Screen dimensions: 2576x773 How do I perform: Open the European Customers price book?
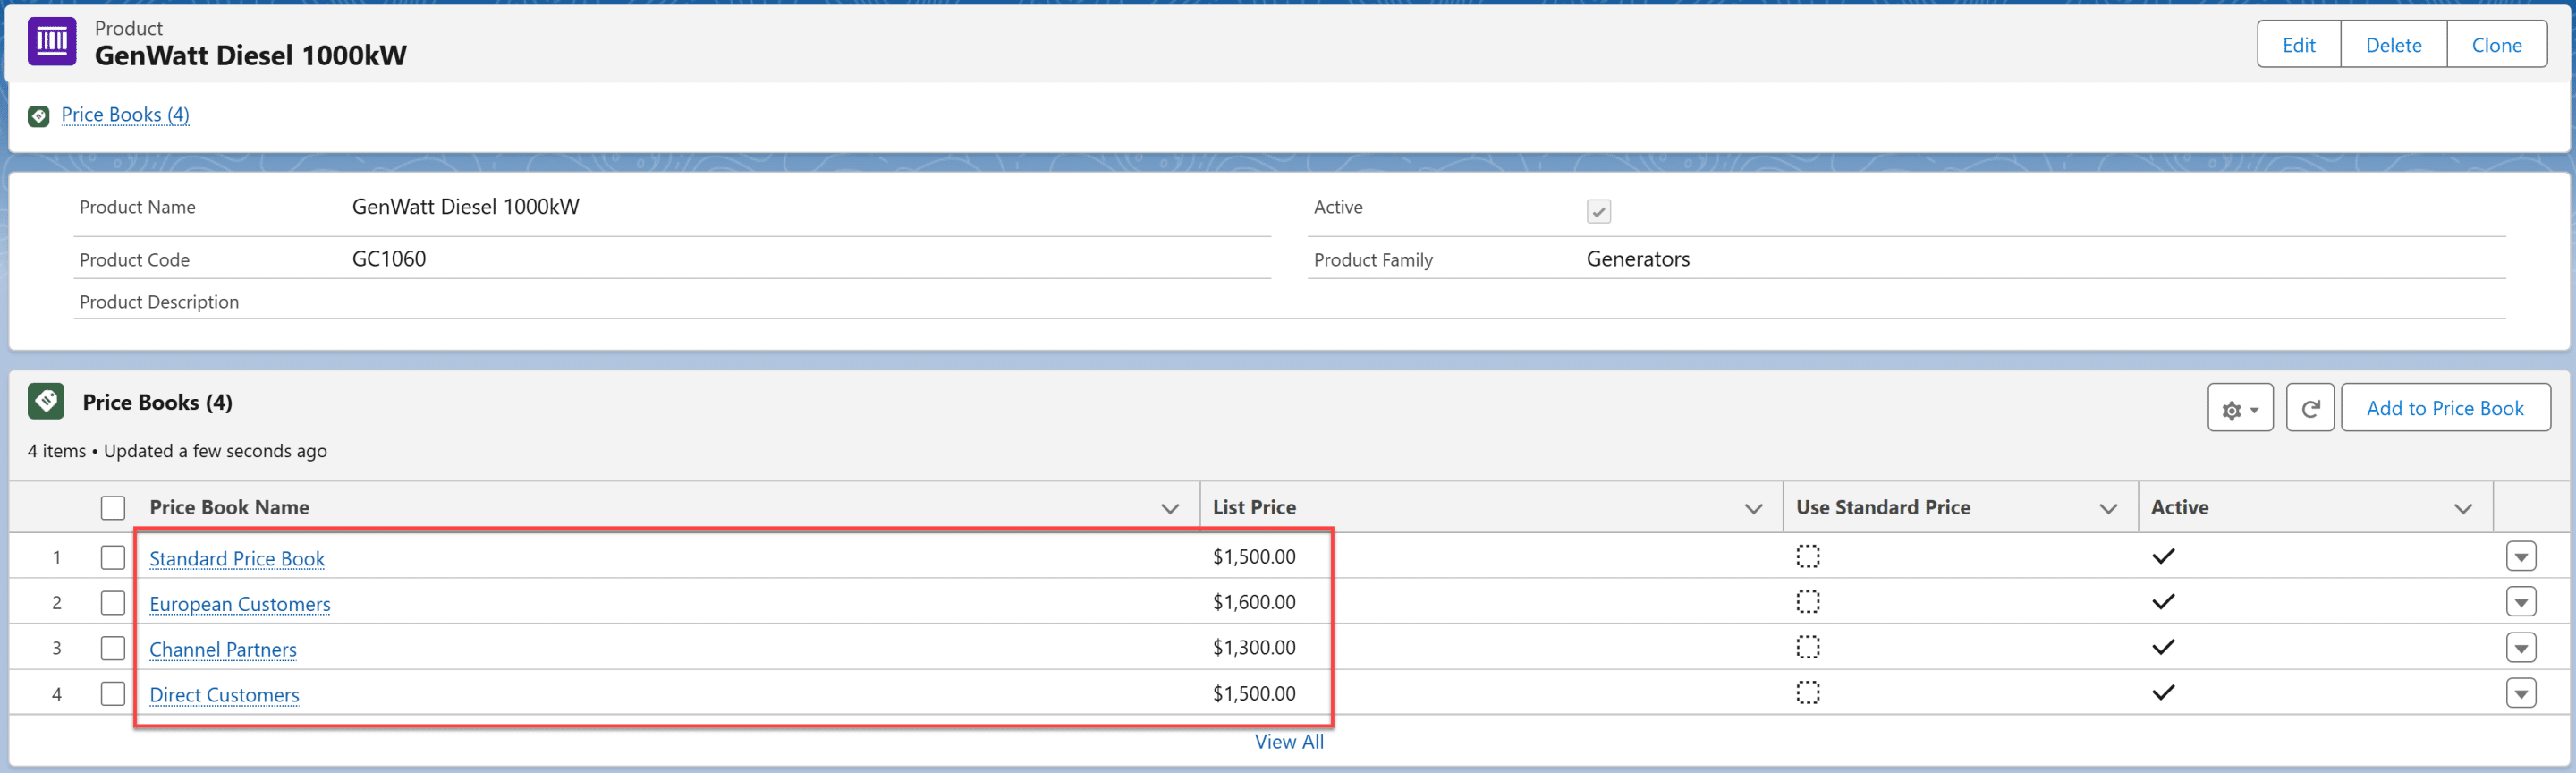[240, 604]
